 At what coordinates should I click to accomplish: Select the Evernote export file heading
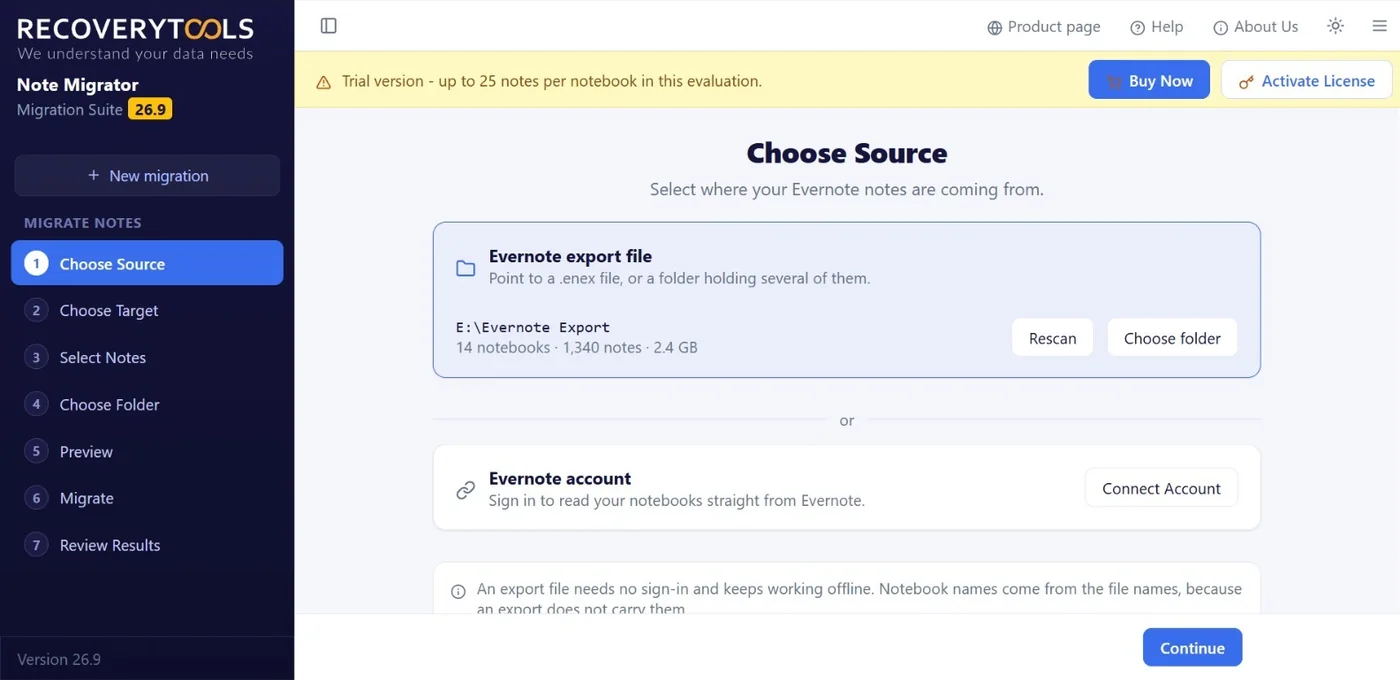point(570,256)
